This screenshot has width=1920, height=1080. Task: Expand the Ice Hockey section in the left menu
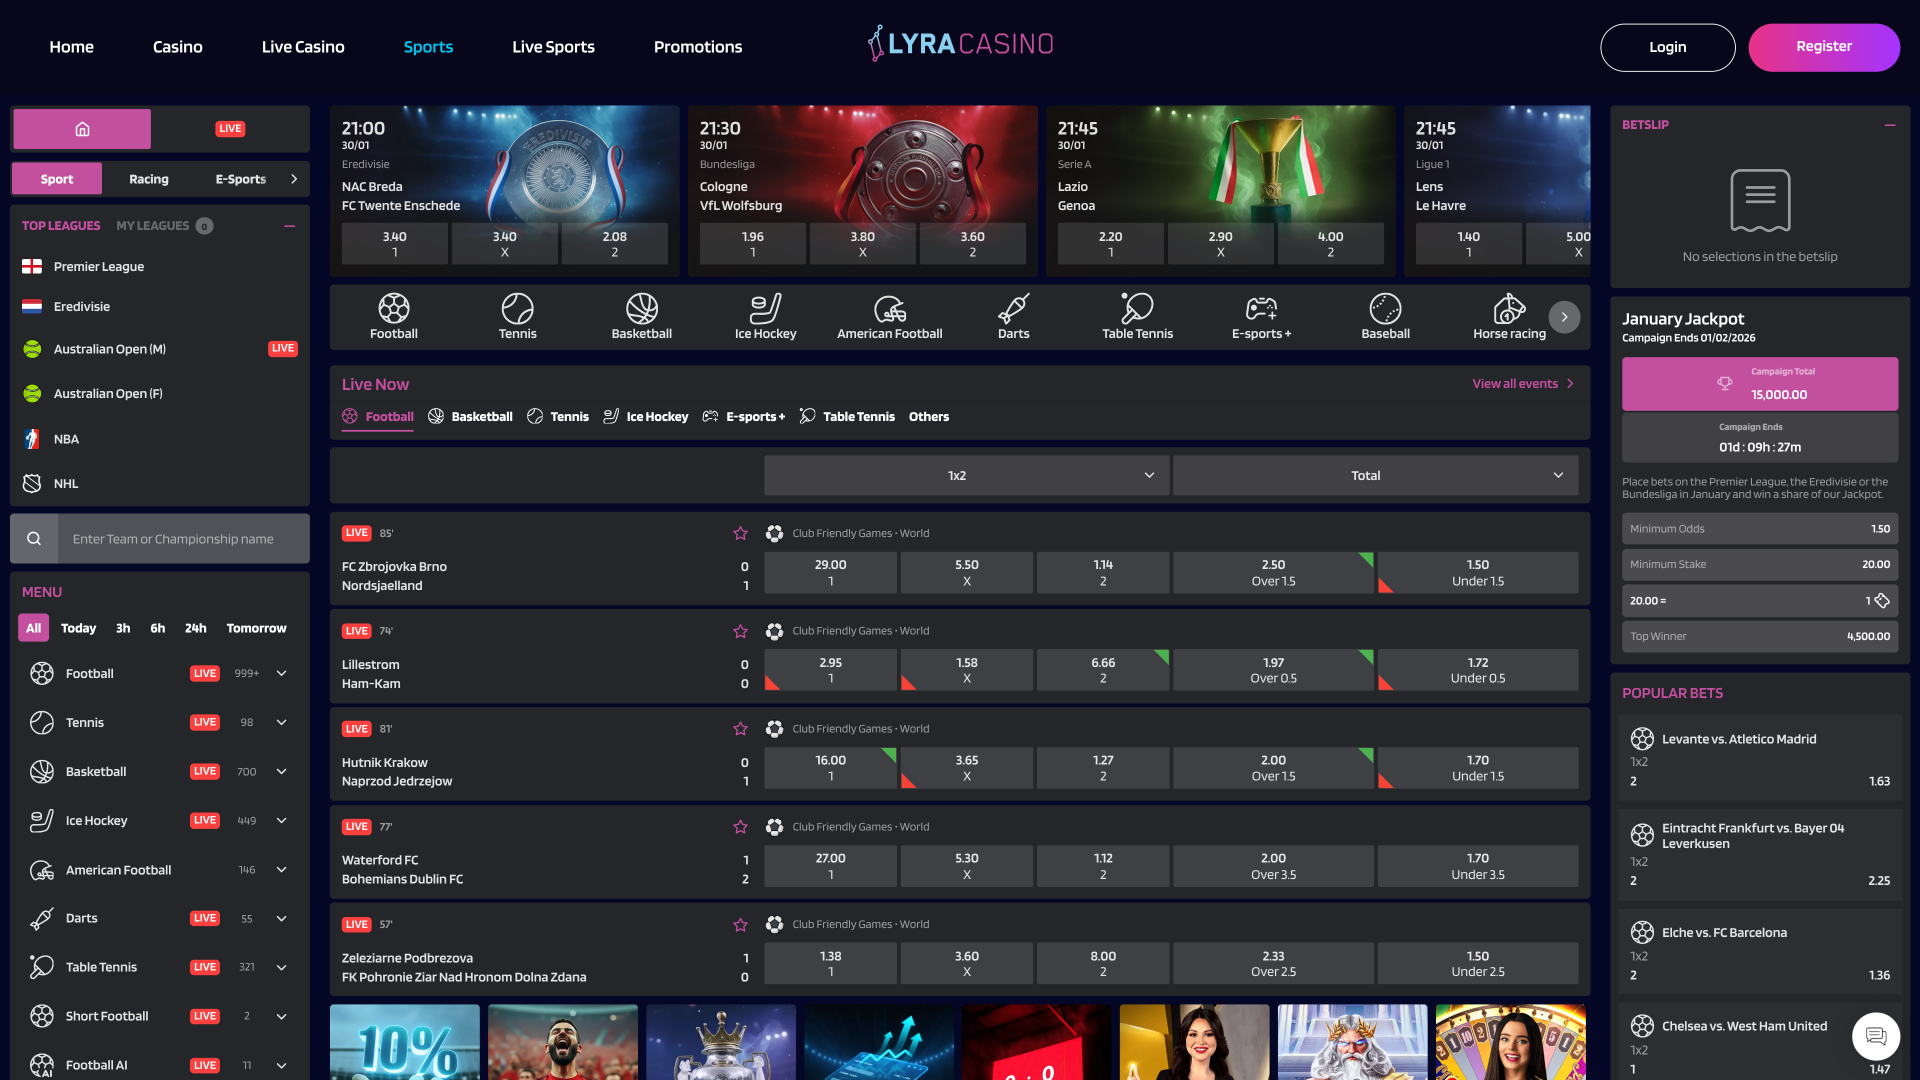281,820
